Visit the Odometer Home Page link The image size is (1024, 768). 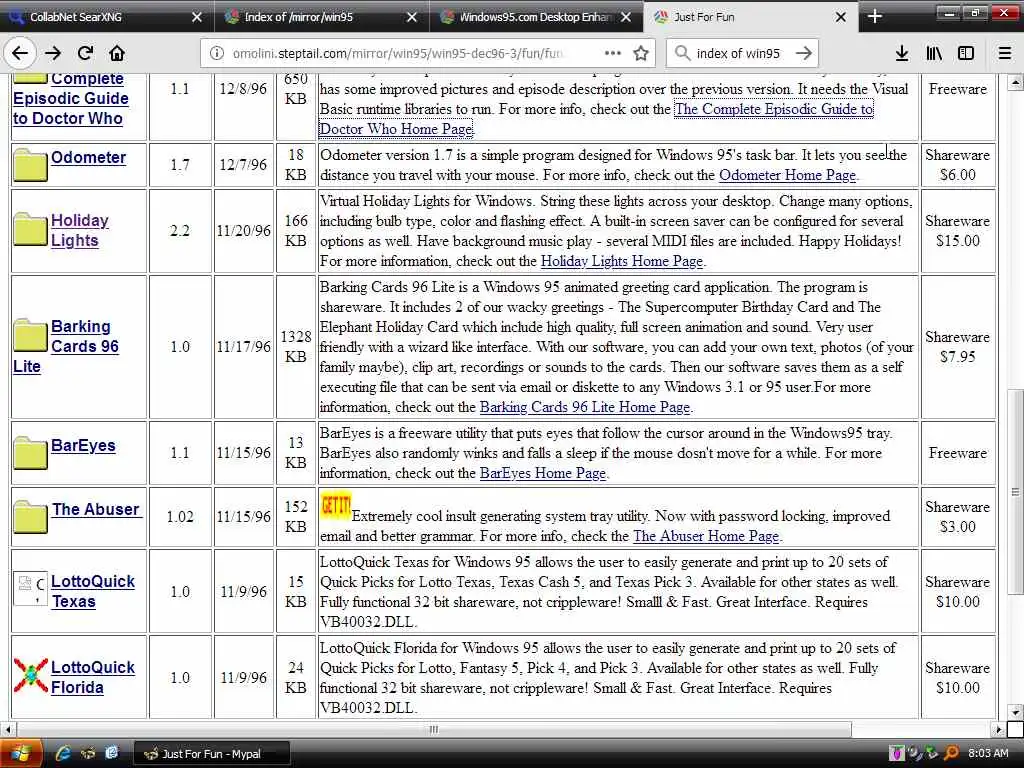click(787, 175)
